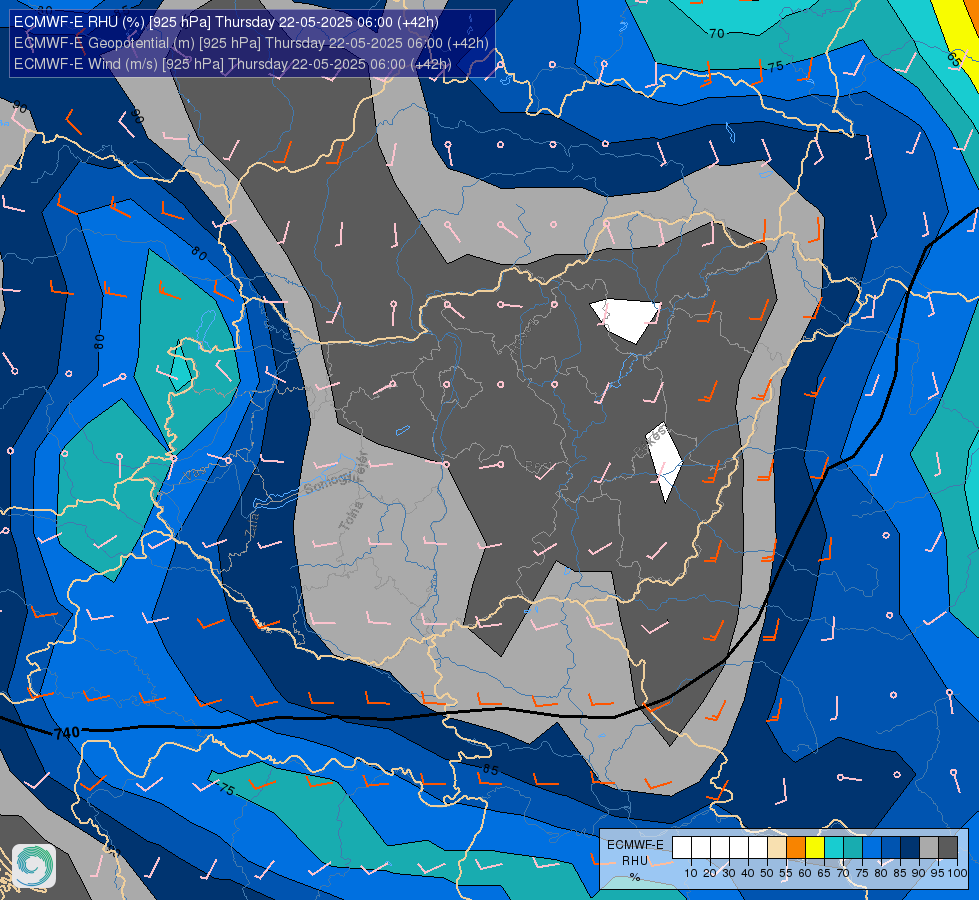
Task: Click the legend tick label '55'
Action: 786,873
